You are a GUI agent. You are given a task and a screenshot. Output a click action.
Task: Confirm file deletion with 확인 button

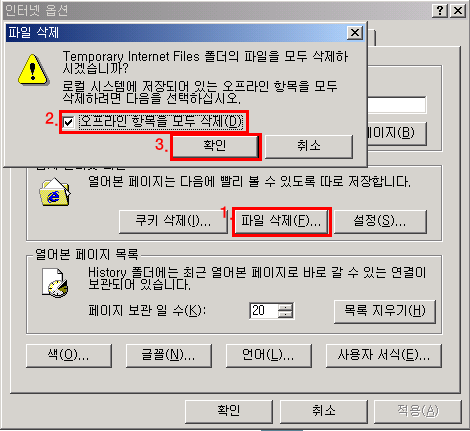click(215, 146)
